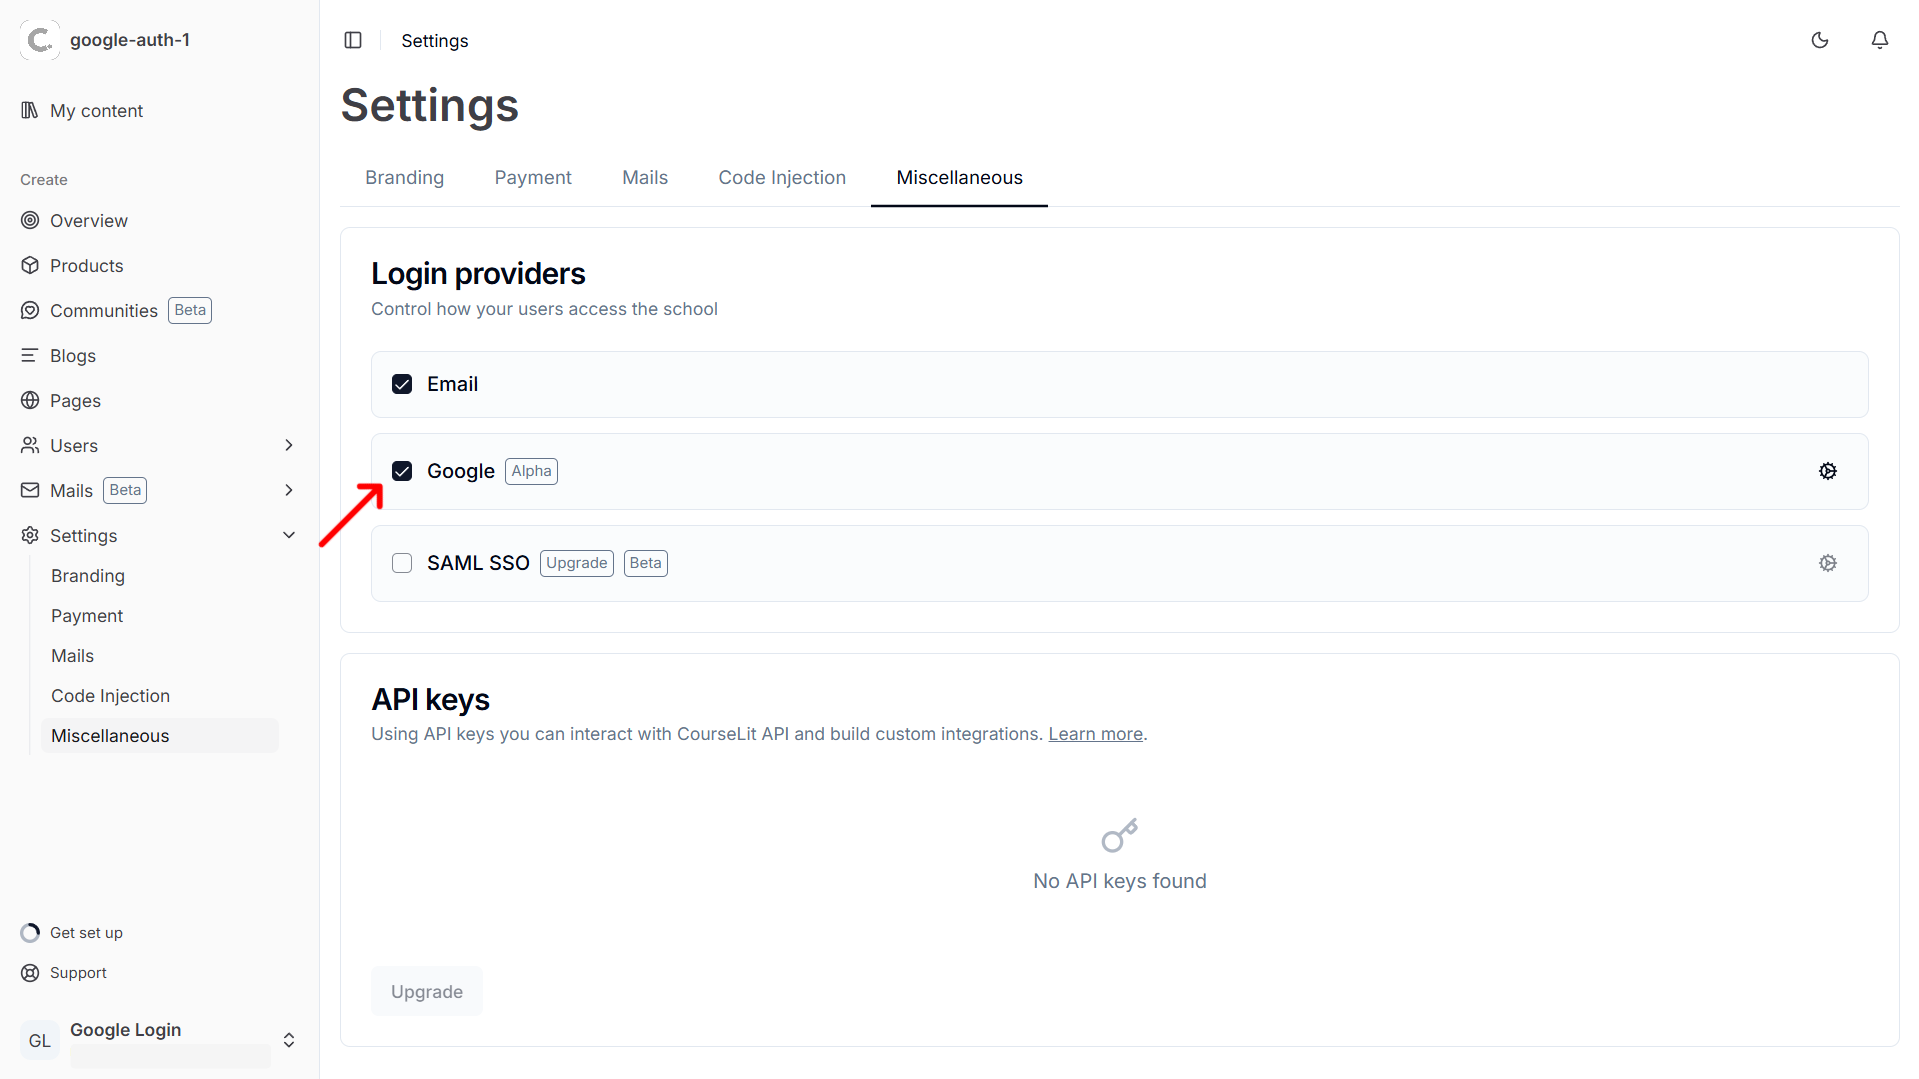Screen dimensions: 1919x1079
Task: Select the Code Injection tab
Action: [782, 177]
